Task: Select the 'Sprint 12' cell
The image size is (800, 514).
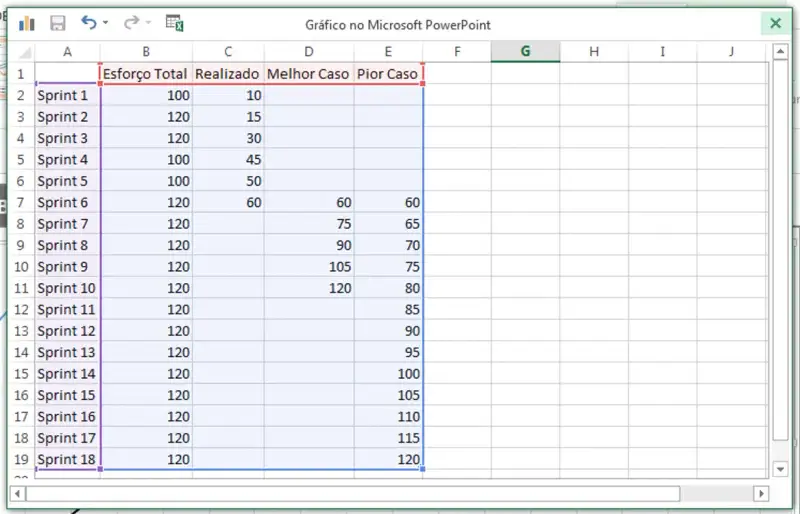Action: point(67,331)
